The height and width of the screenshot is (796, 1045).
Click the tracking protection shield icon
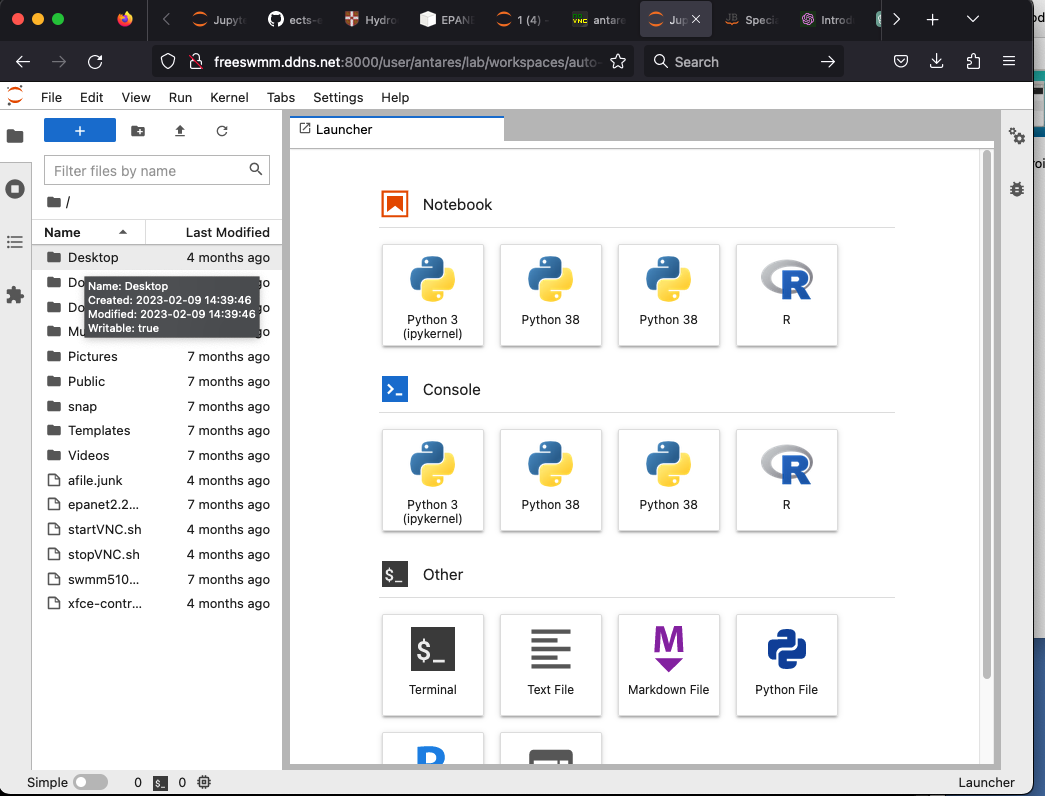tap(168, 62)
